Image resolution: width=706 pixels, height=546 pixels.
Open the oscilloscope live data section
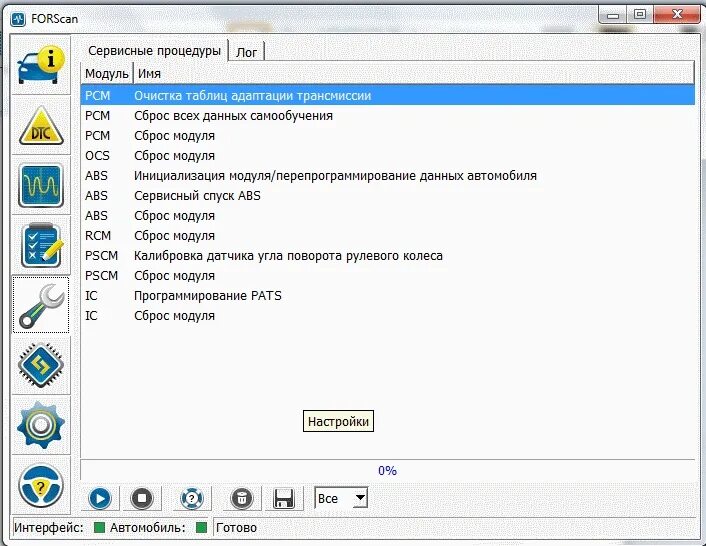tap(41, 185)
